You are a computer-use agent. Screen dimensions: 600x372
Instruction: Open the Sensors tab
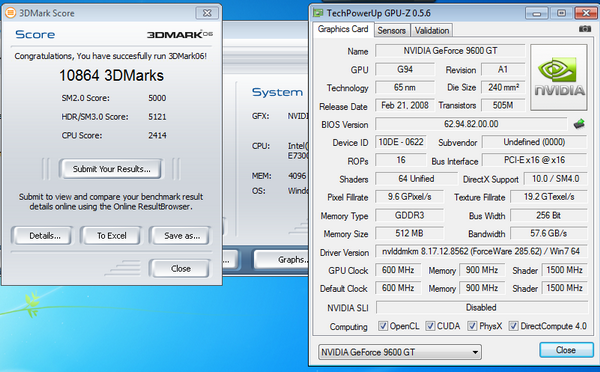click(x=391, y=30)
